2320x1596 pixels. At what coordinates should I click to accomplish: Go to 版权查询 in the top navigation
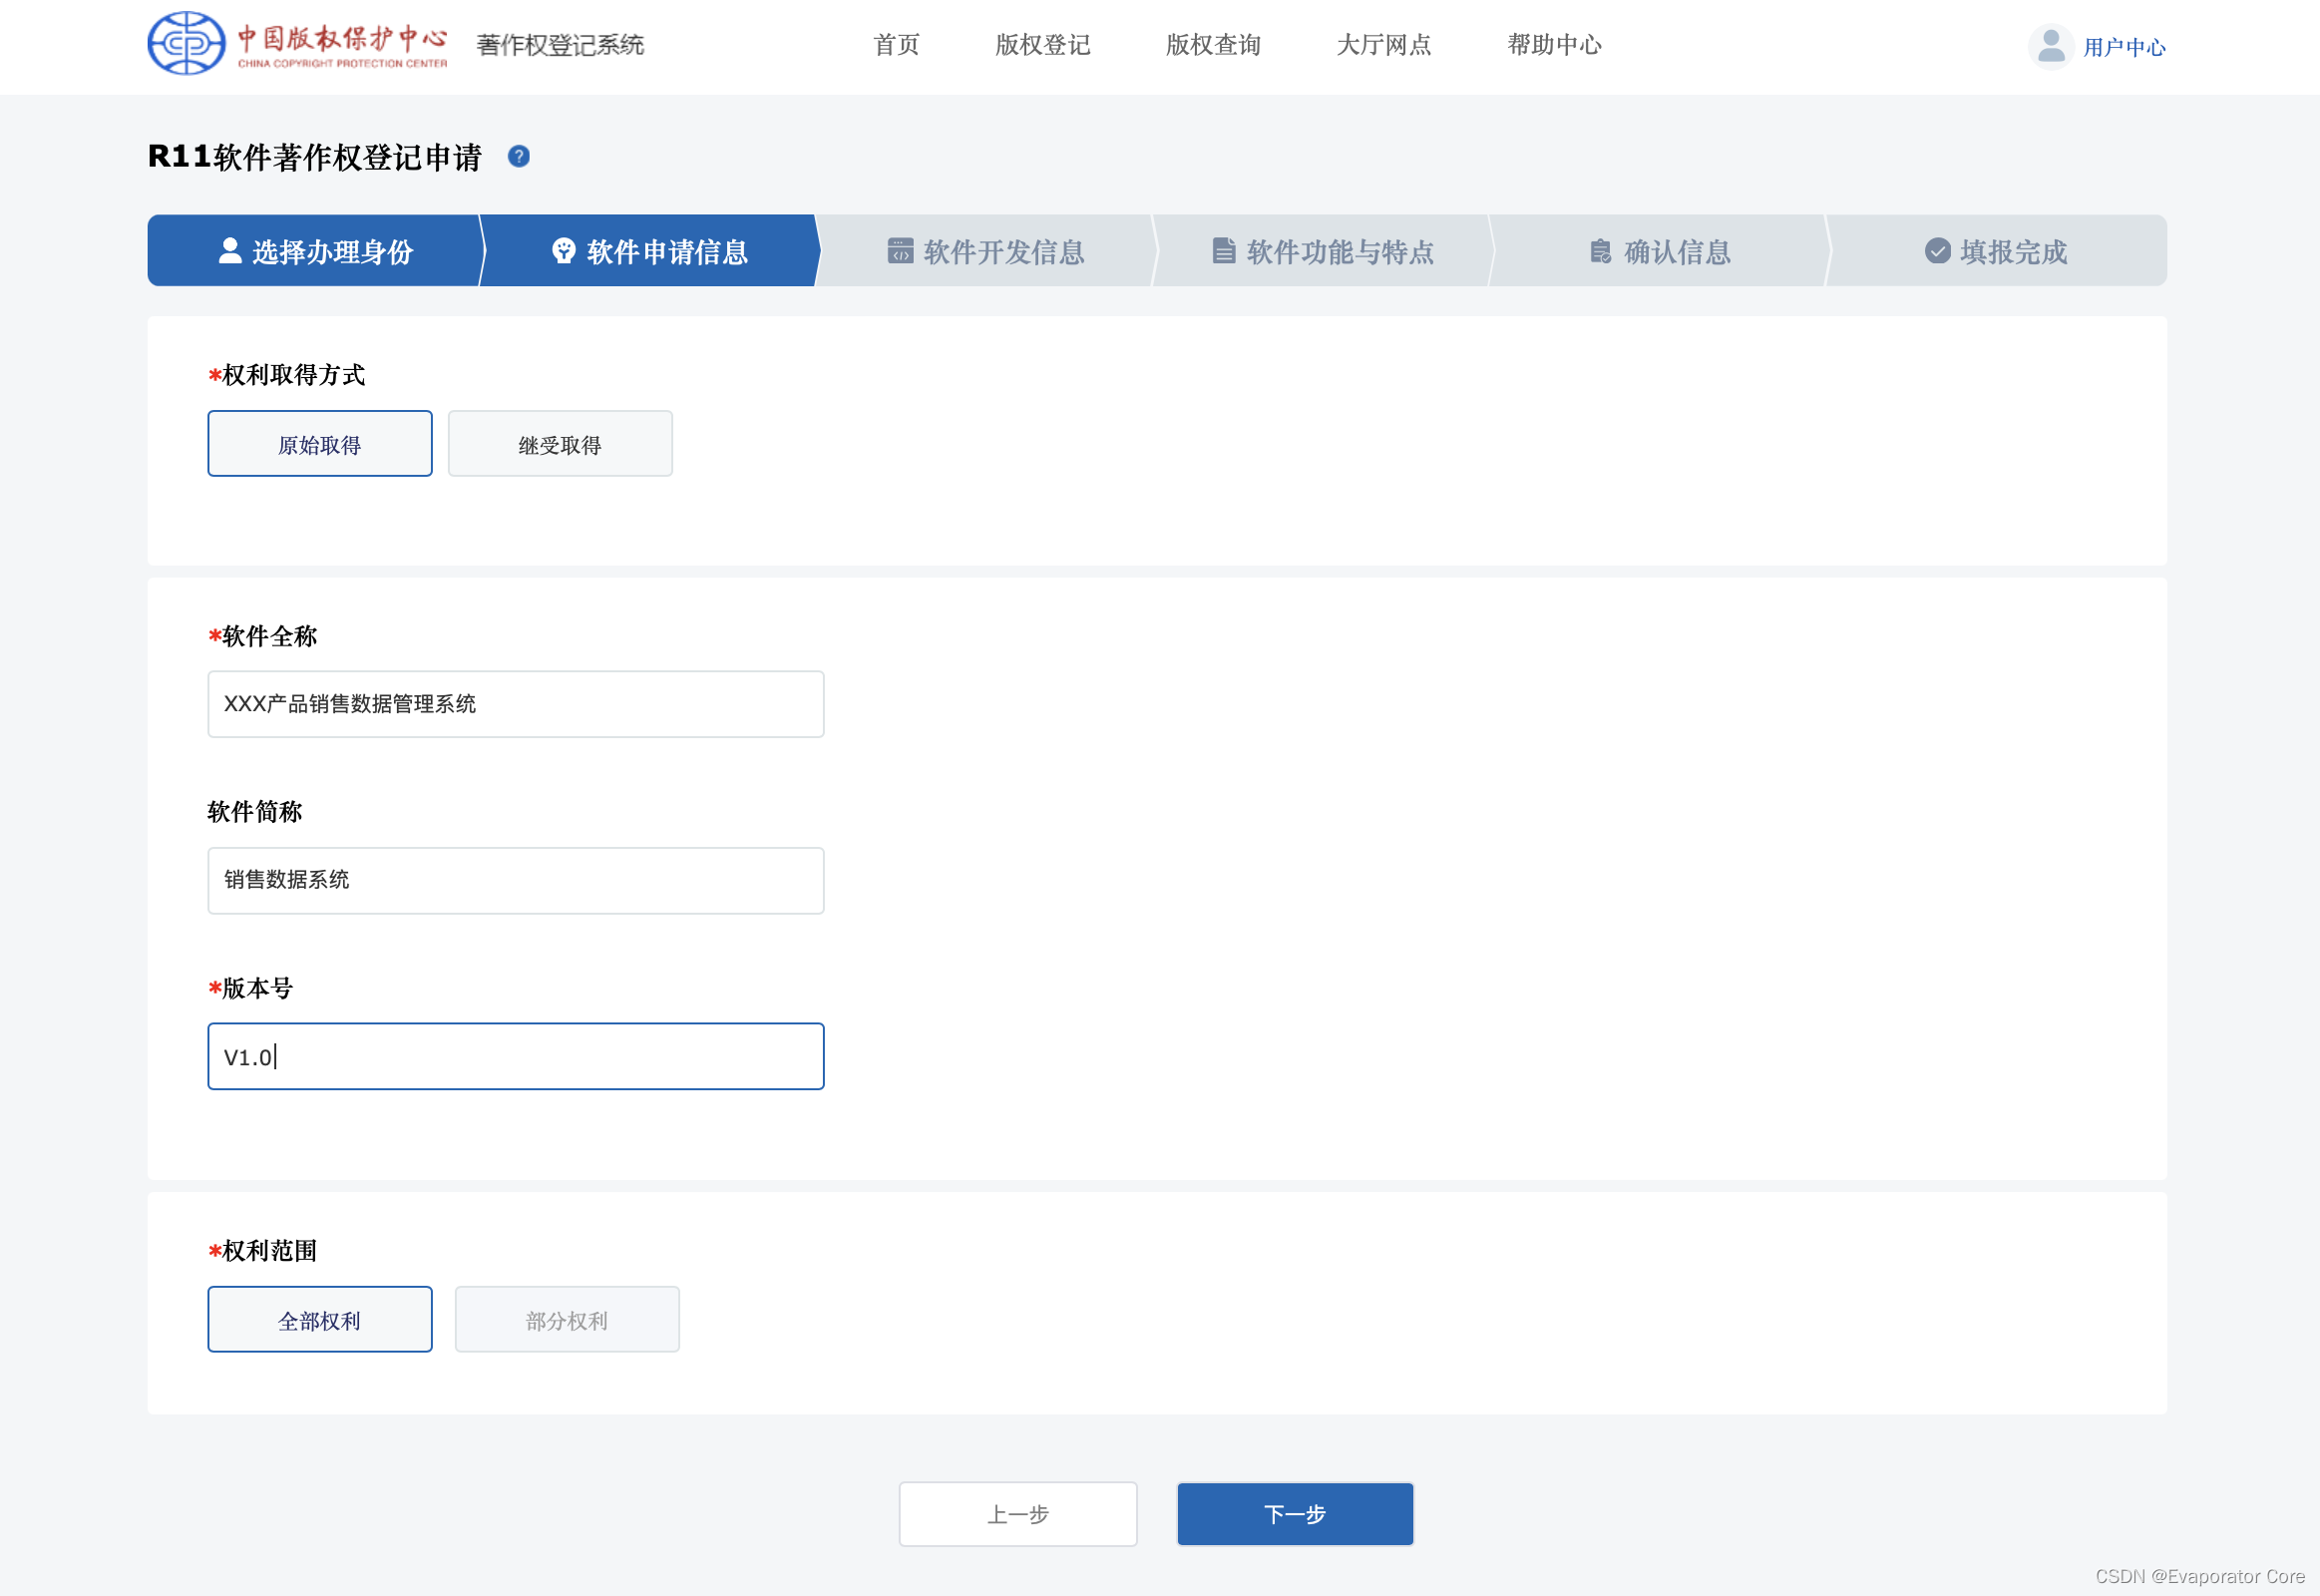(1213, 45)
